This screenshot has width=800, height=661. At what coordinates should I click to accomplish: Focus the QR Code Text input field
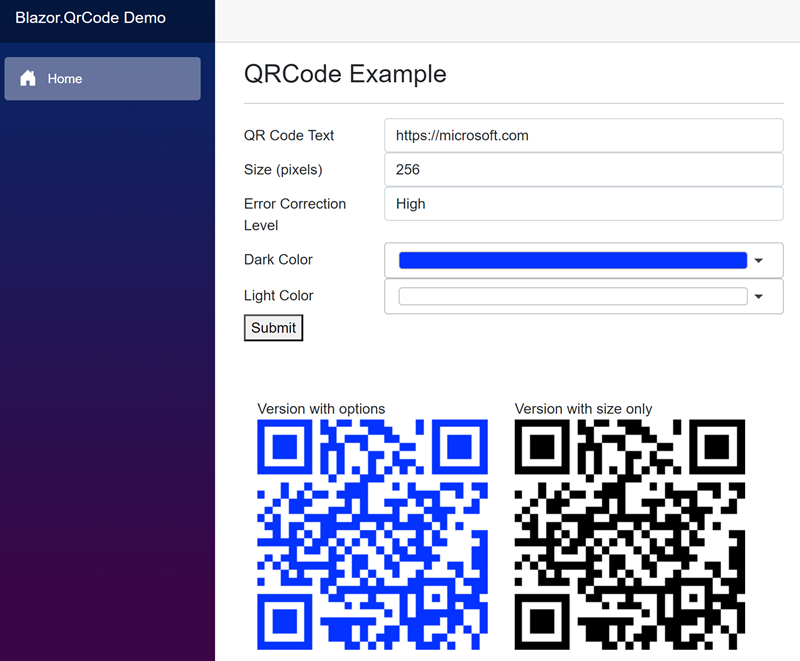coord(584,136)
